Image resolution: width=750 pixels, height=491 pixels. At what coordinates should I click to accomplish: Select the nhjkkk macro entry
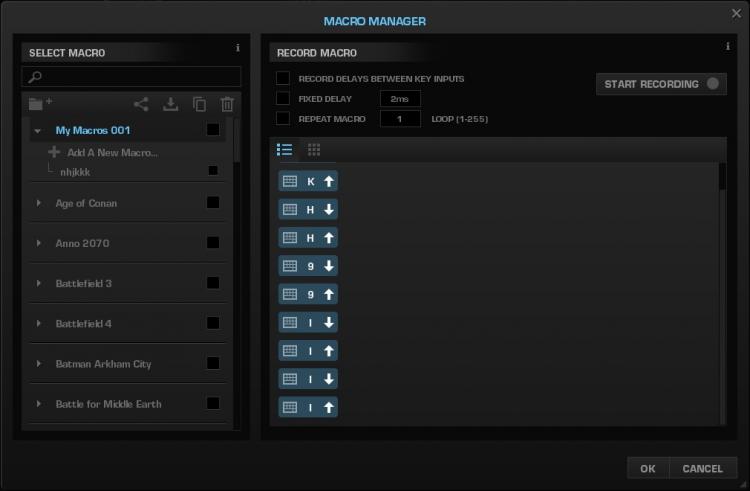[x=75, y=172]
